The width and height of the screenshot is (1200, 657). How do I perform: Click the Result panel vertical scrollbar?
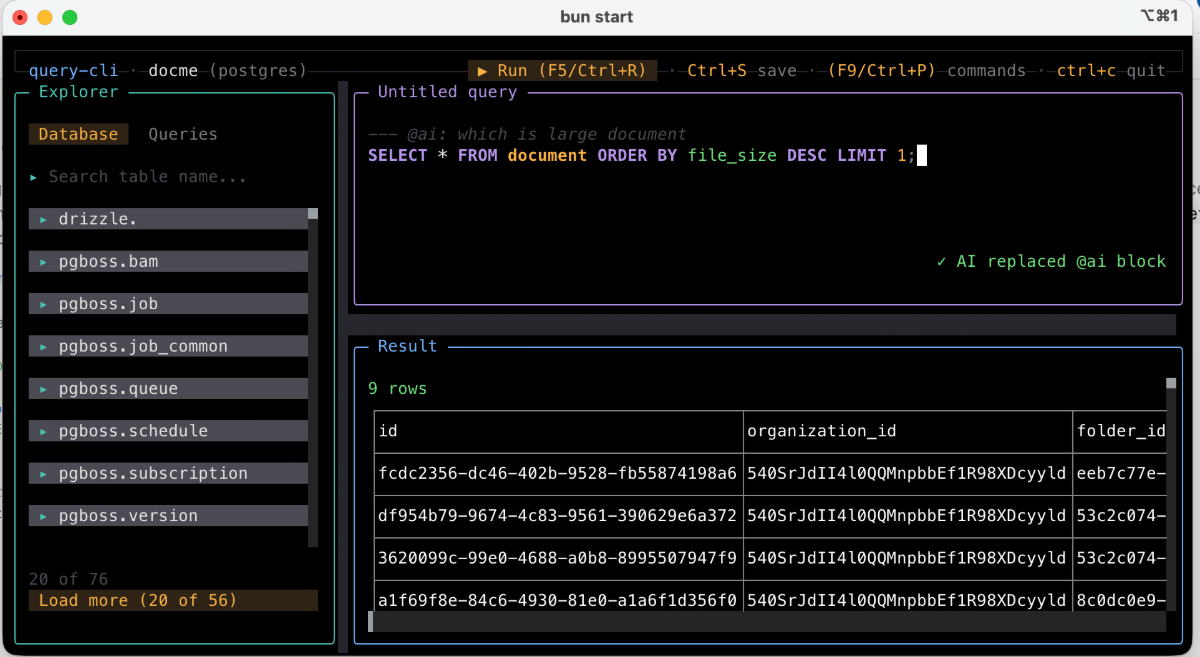pos(1171,494)
